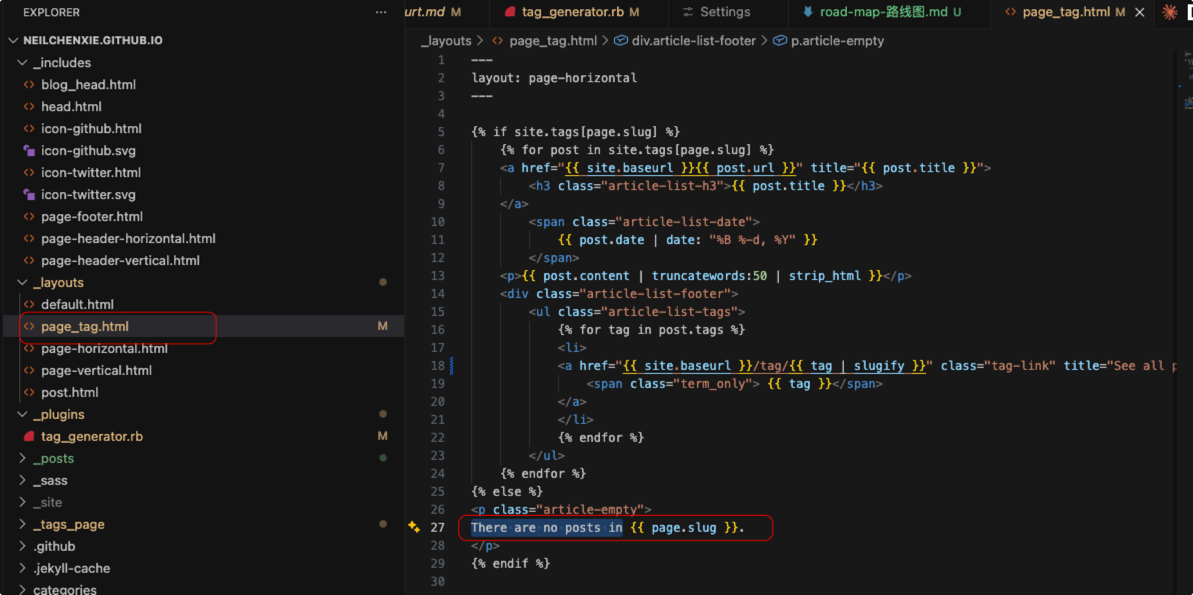Click the orange starburst icon in the tab bar
1193x595 pixels.
1169,12
